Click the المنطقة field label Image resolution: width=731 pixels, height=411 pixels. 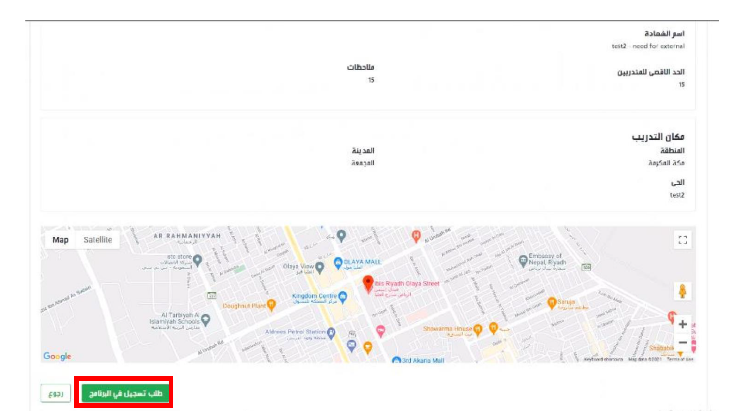pos(672,151)
